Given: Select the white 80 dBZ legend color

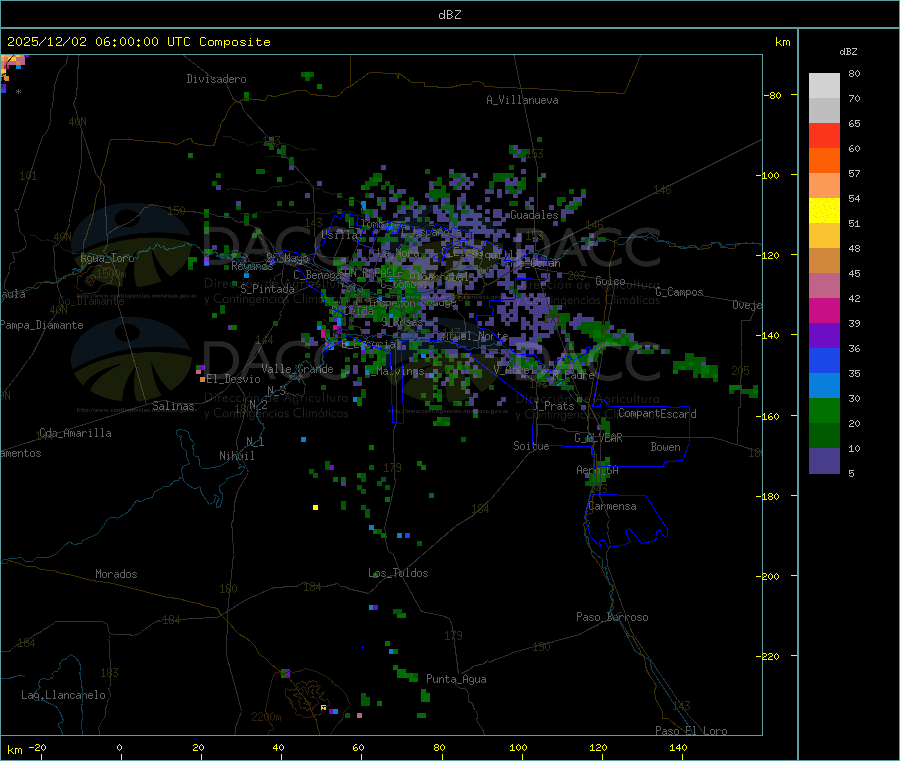Looking at the screenshot, I should [x=824, y=86].
